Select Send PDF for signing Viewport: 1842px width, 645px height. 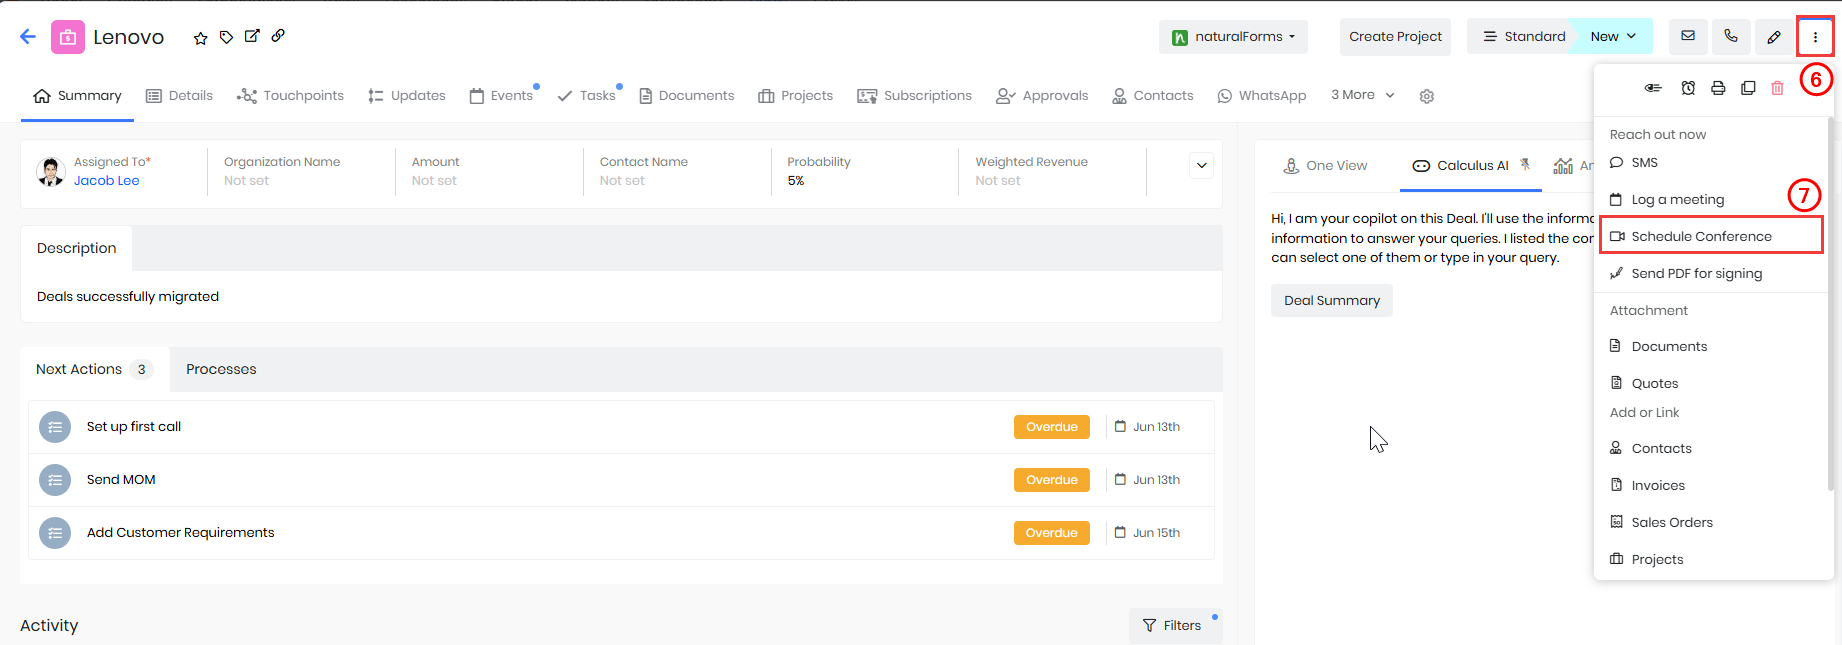(1711, 274)
